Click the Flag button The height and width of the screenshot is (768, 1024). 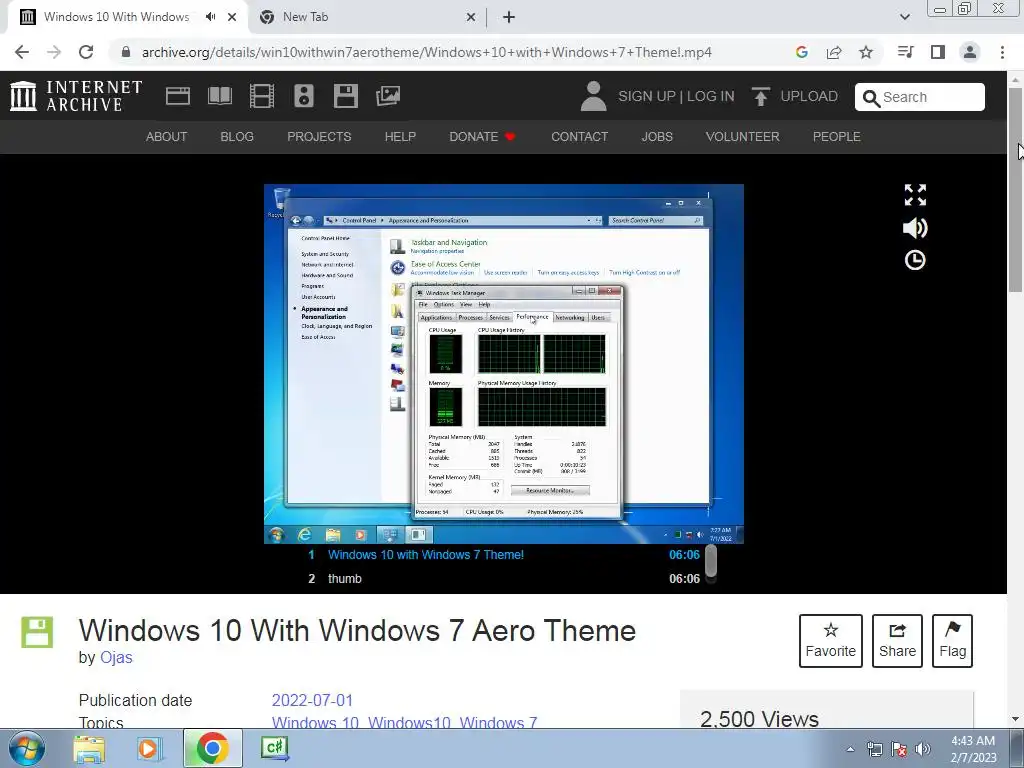pos(952,641)
